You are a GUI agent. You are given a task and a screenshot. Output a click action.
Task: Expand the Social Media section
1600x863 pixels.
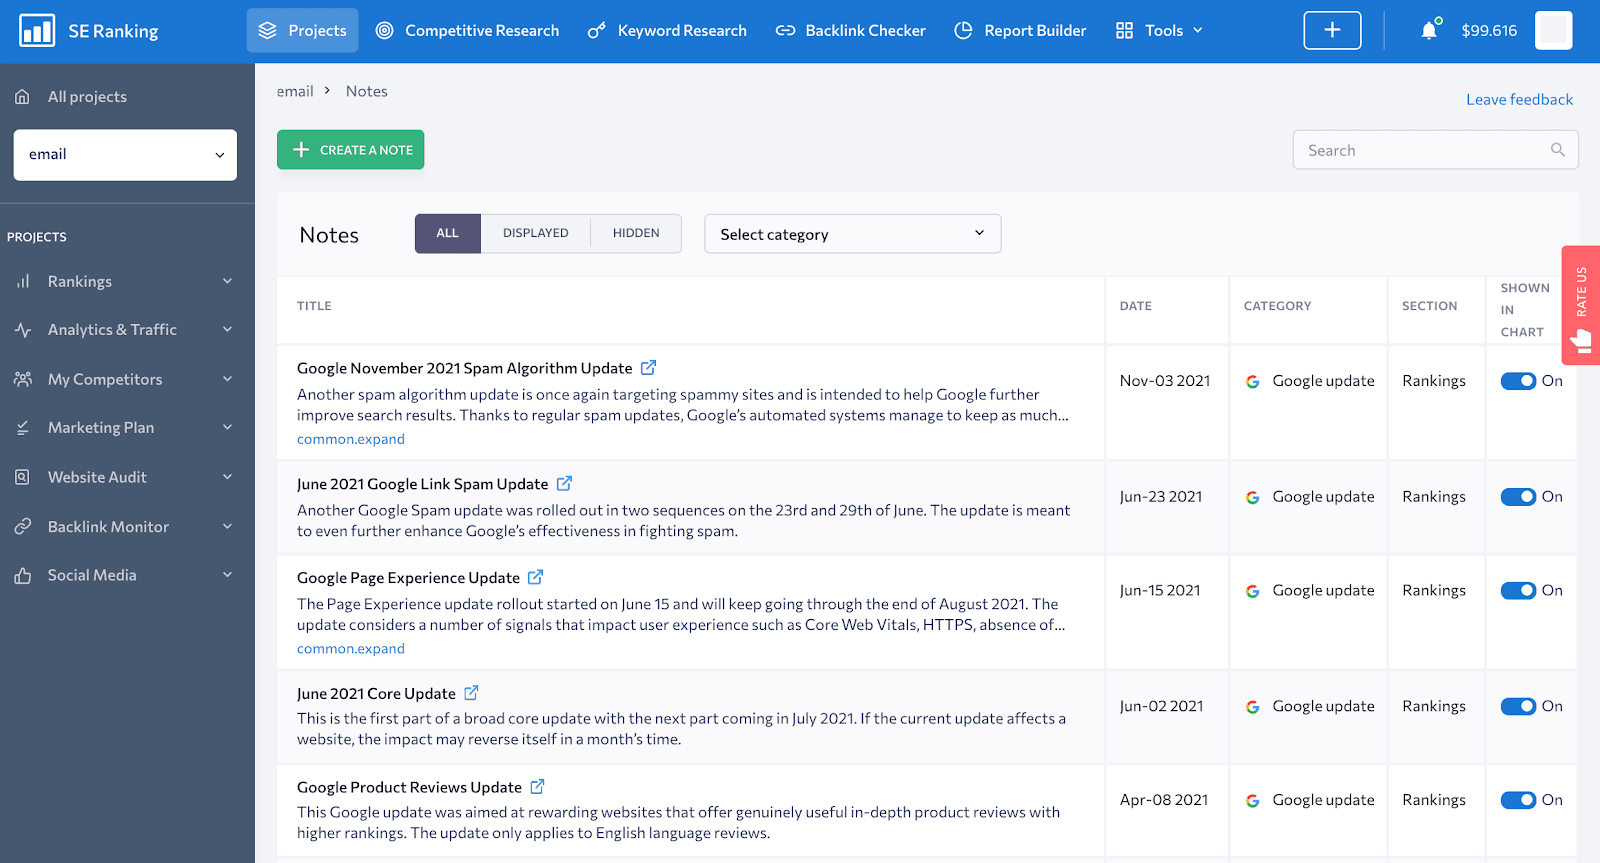[x=227, y=576]
